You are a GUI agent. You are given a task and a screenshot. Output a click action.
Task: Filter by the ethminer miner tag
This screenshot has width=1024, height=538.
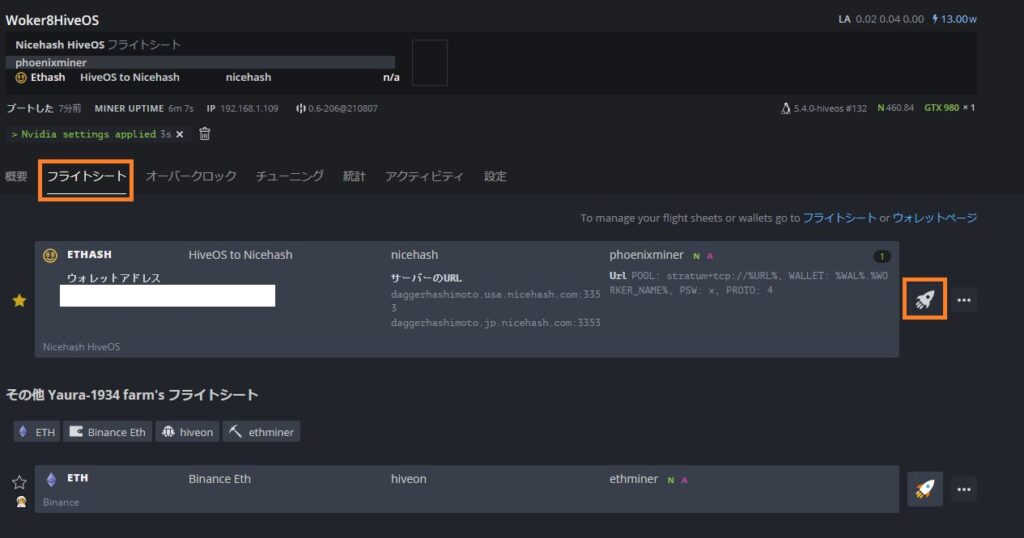[x=261, y=432]
